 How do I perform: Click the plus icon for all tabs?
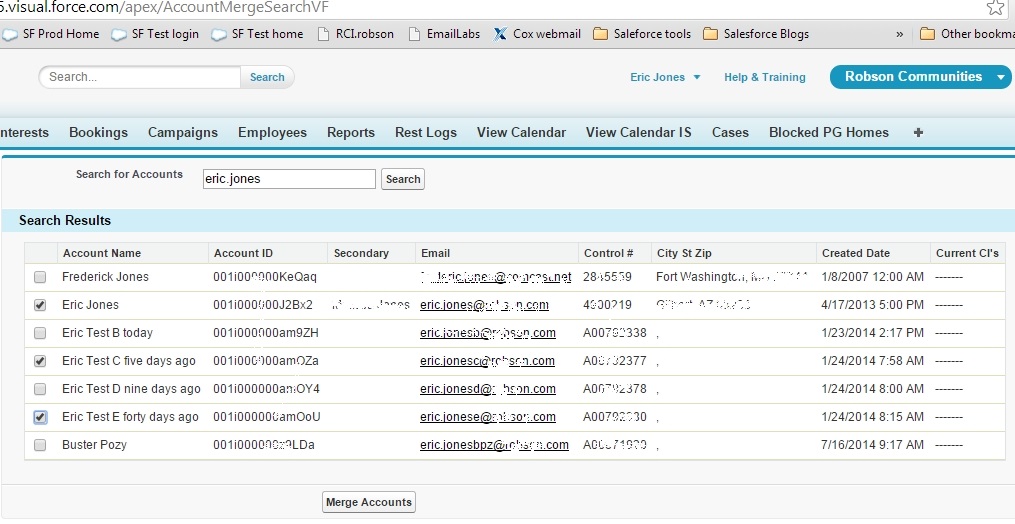[918, 132]
